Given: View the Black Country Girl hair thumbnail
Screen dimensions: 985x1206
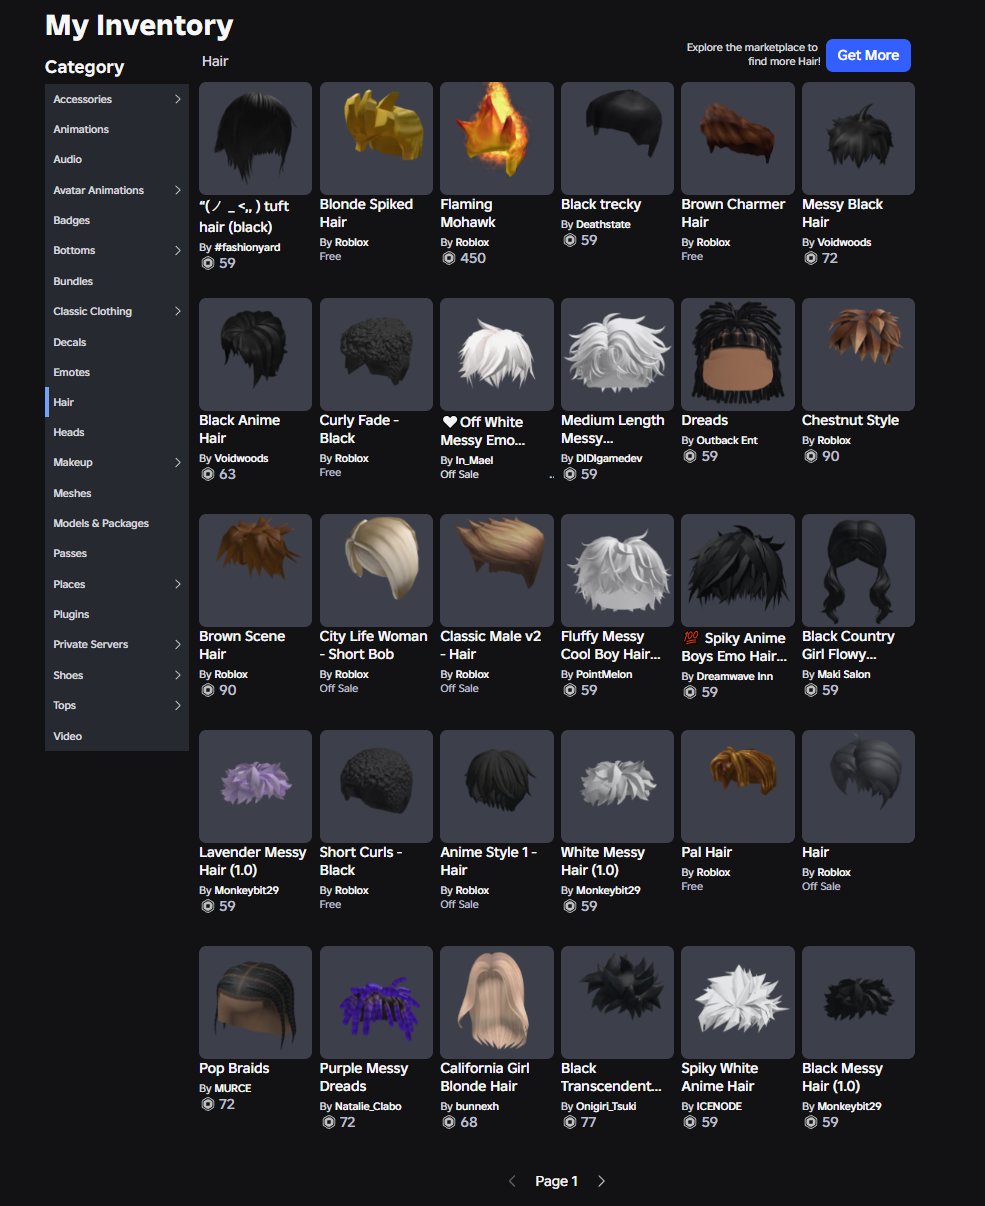Looking at the screenshot, I should (x=858, y=570).
